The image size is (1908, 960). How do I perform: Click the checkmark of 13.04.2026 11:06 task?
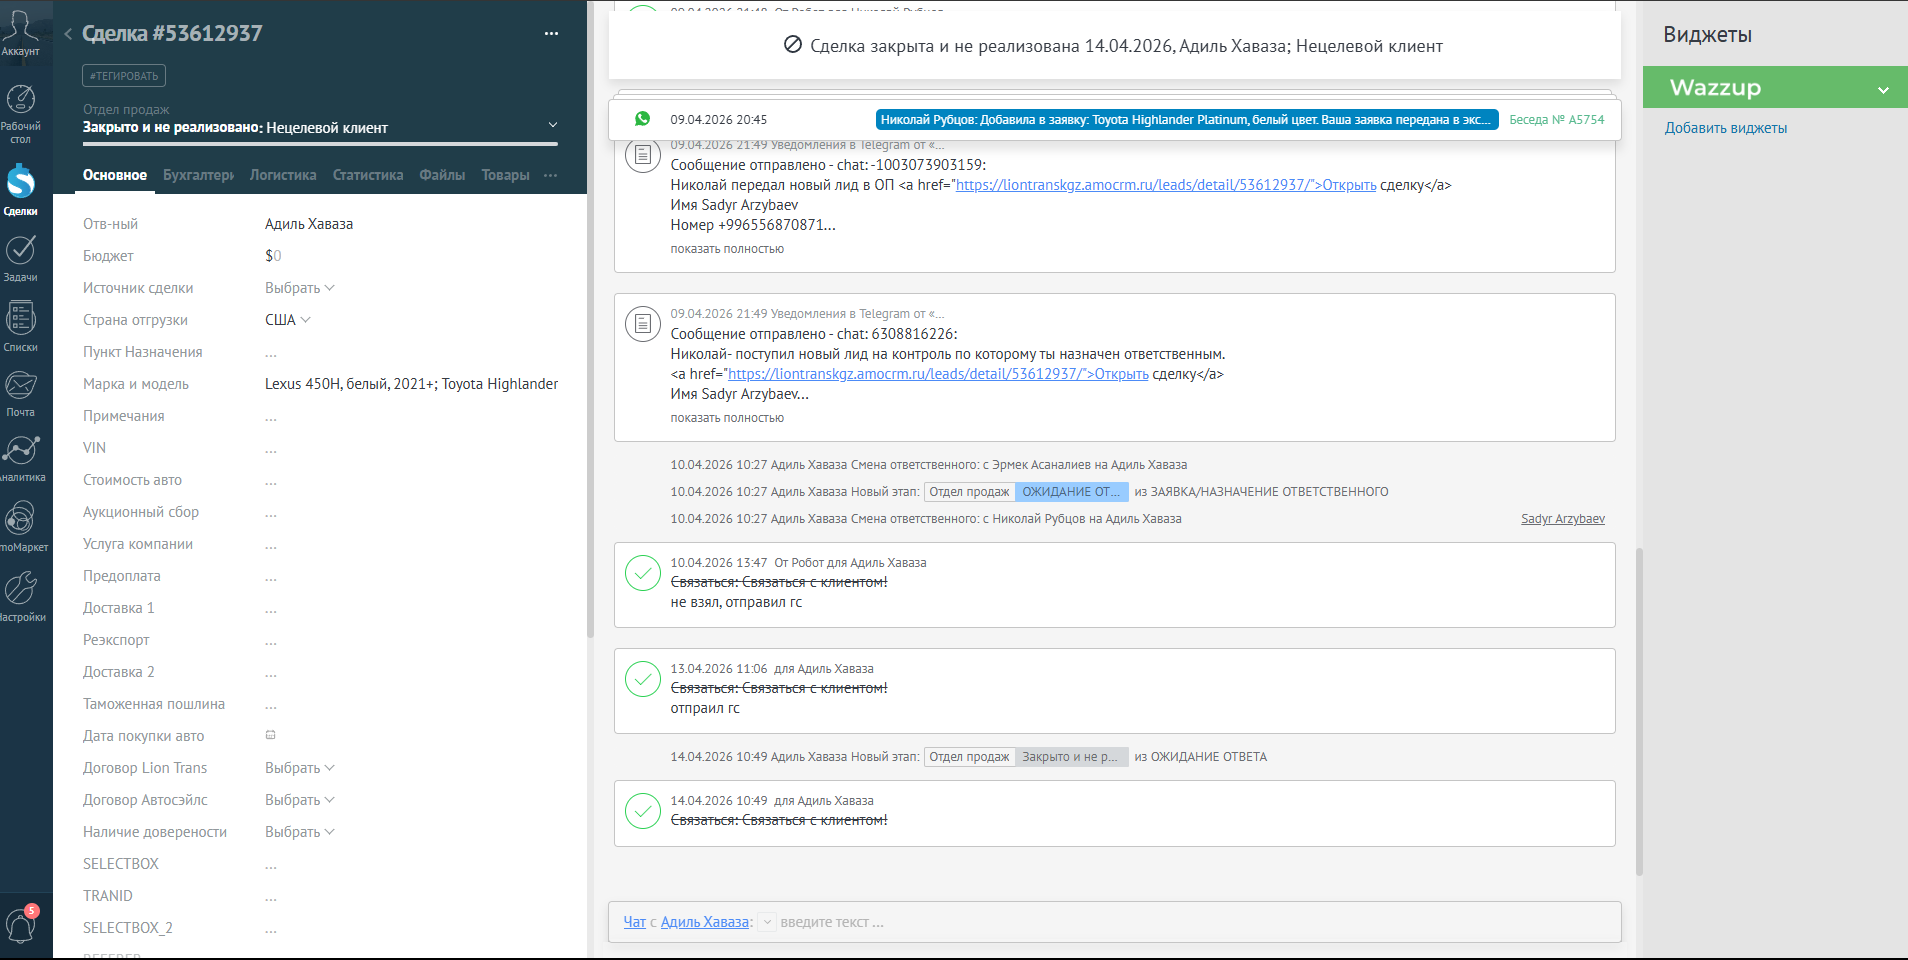643,679
